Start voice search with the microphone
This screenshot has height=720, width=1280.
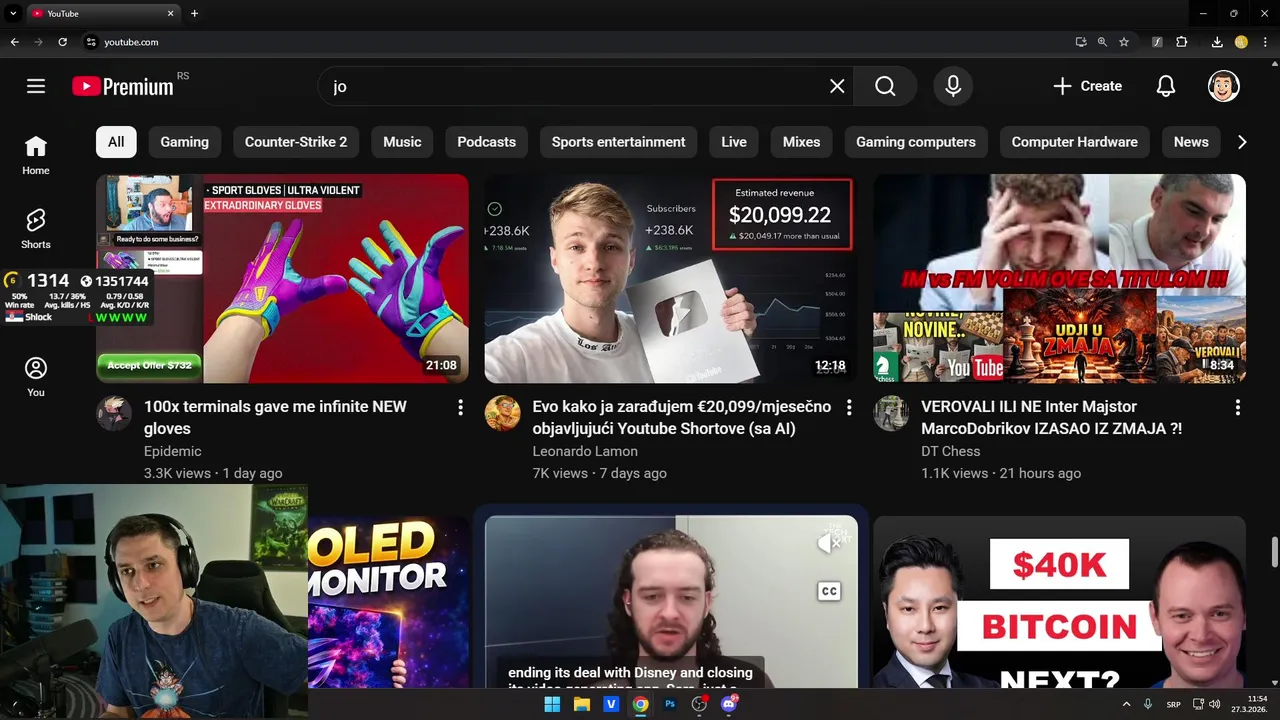pos(953,86)
